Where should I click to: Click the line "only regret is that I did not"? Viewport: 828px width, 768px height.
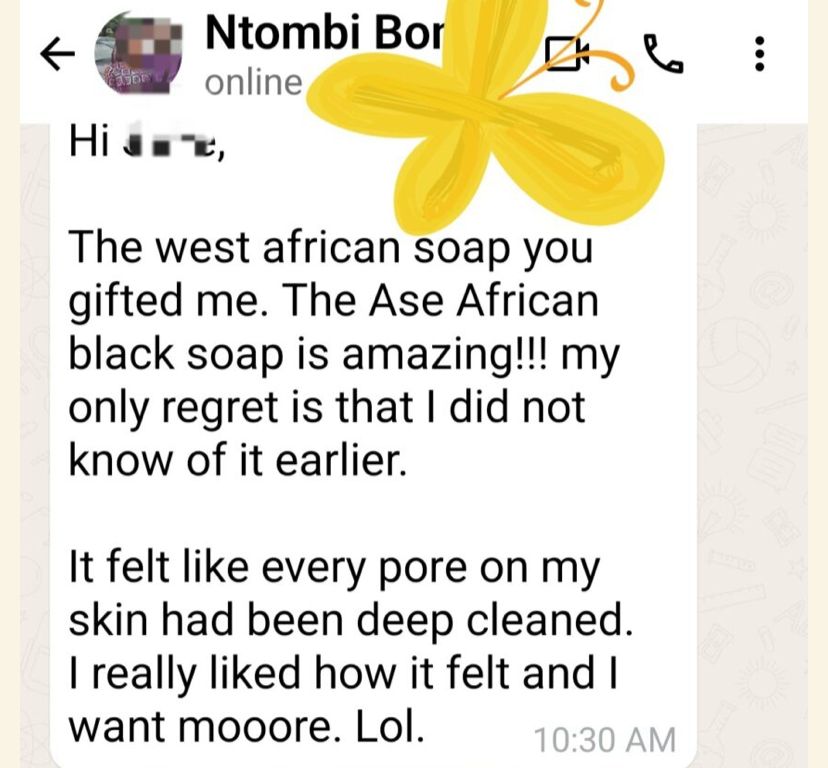pos(327,408)
